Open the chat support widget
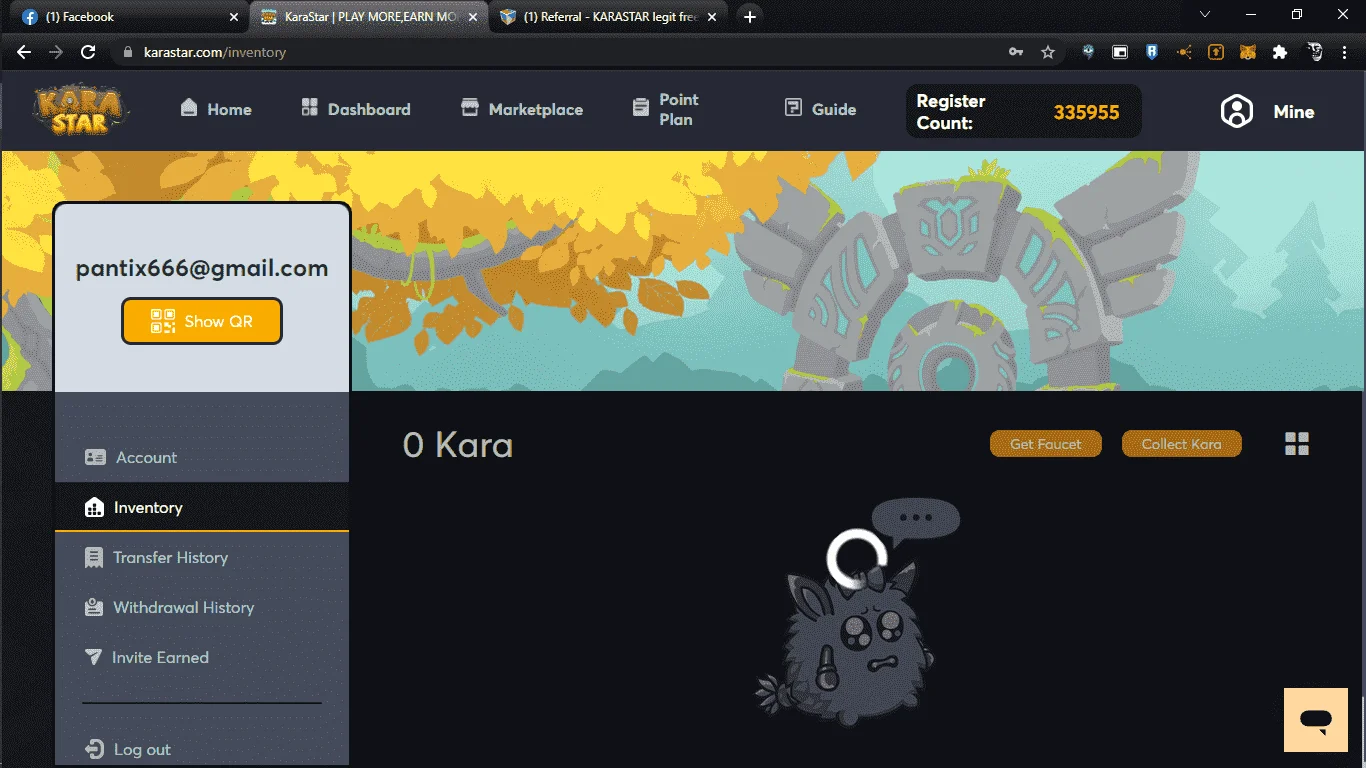The width and height of the screenshot is (1366, 768). (x=1316, y=720)
